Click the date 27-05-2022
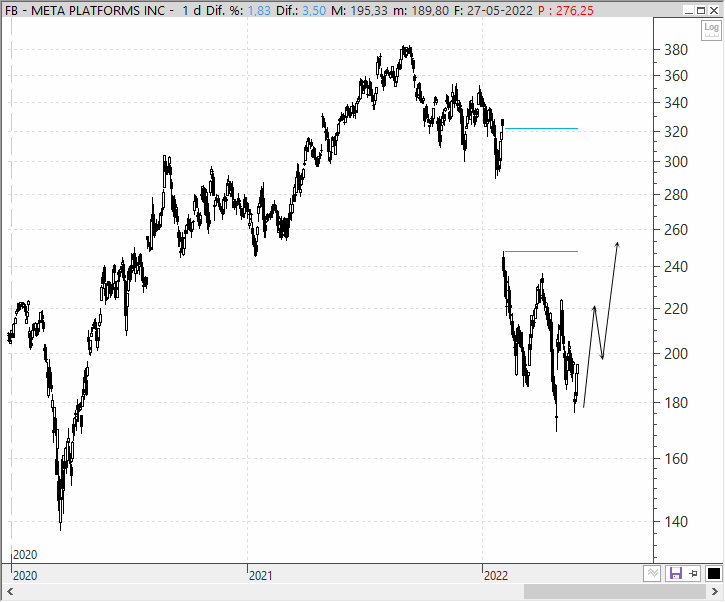725x602 pixels. coord(499,10)
